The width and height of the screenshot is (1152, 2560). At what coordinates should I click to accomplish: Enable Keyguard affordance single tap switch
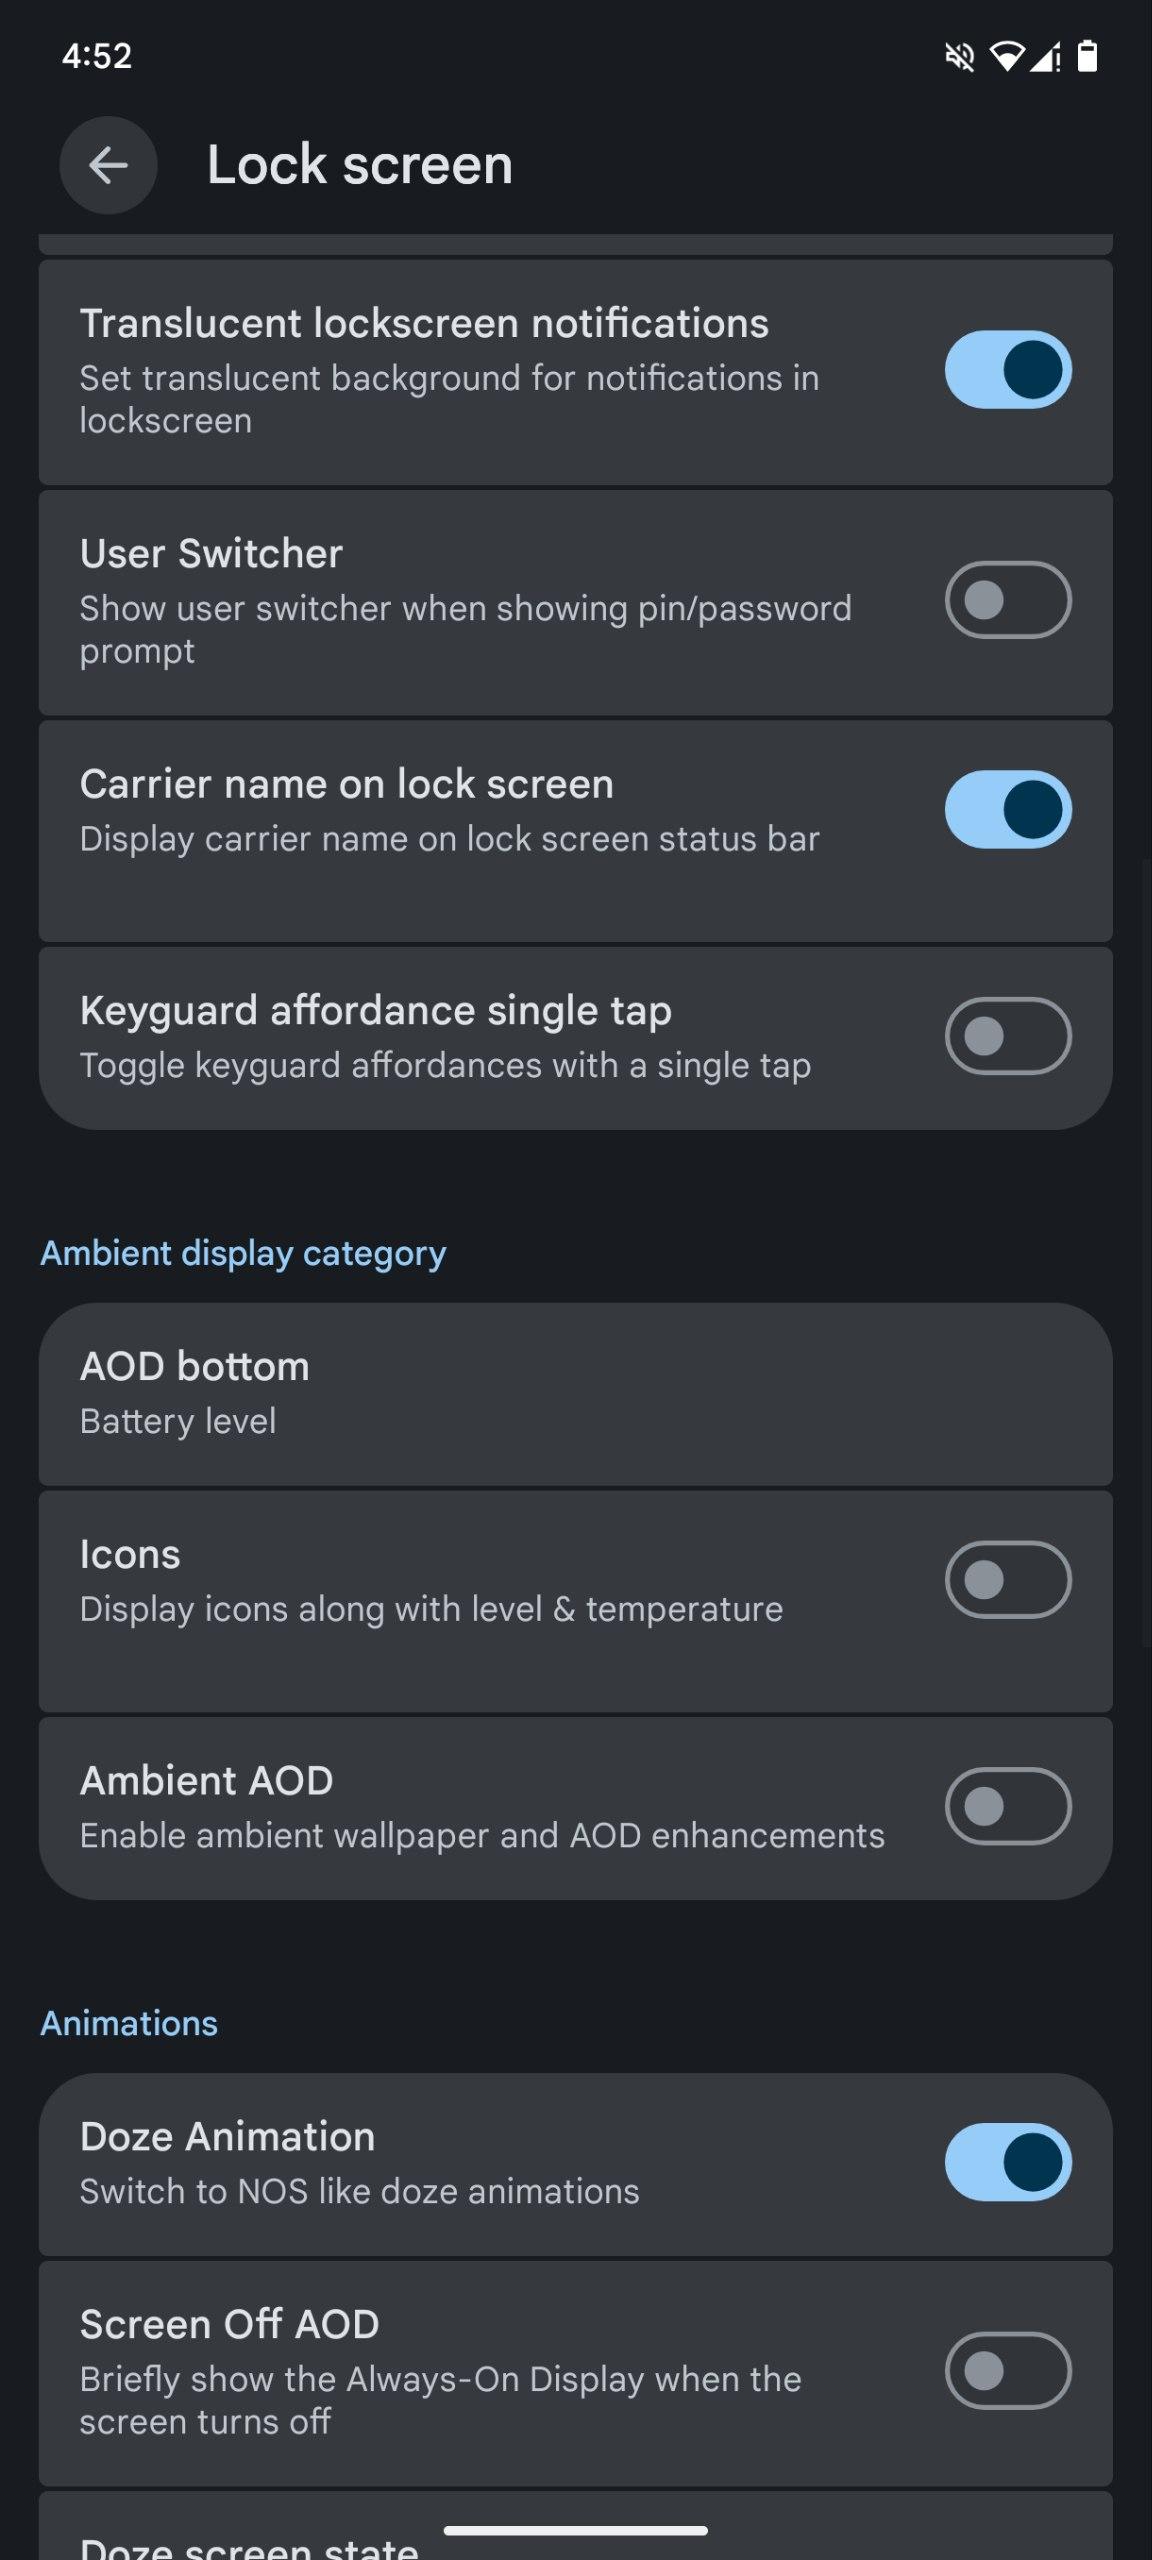pyautogui.click(x=1008, y=1036)
